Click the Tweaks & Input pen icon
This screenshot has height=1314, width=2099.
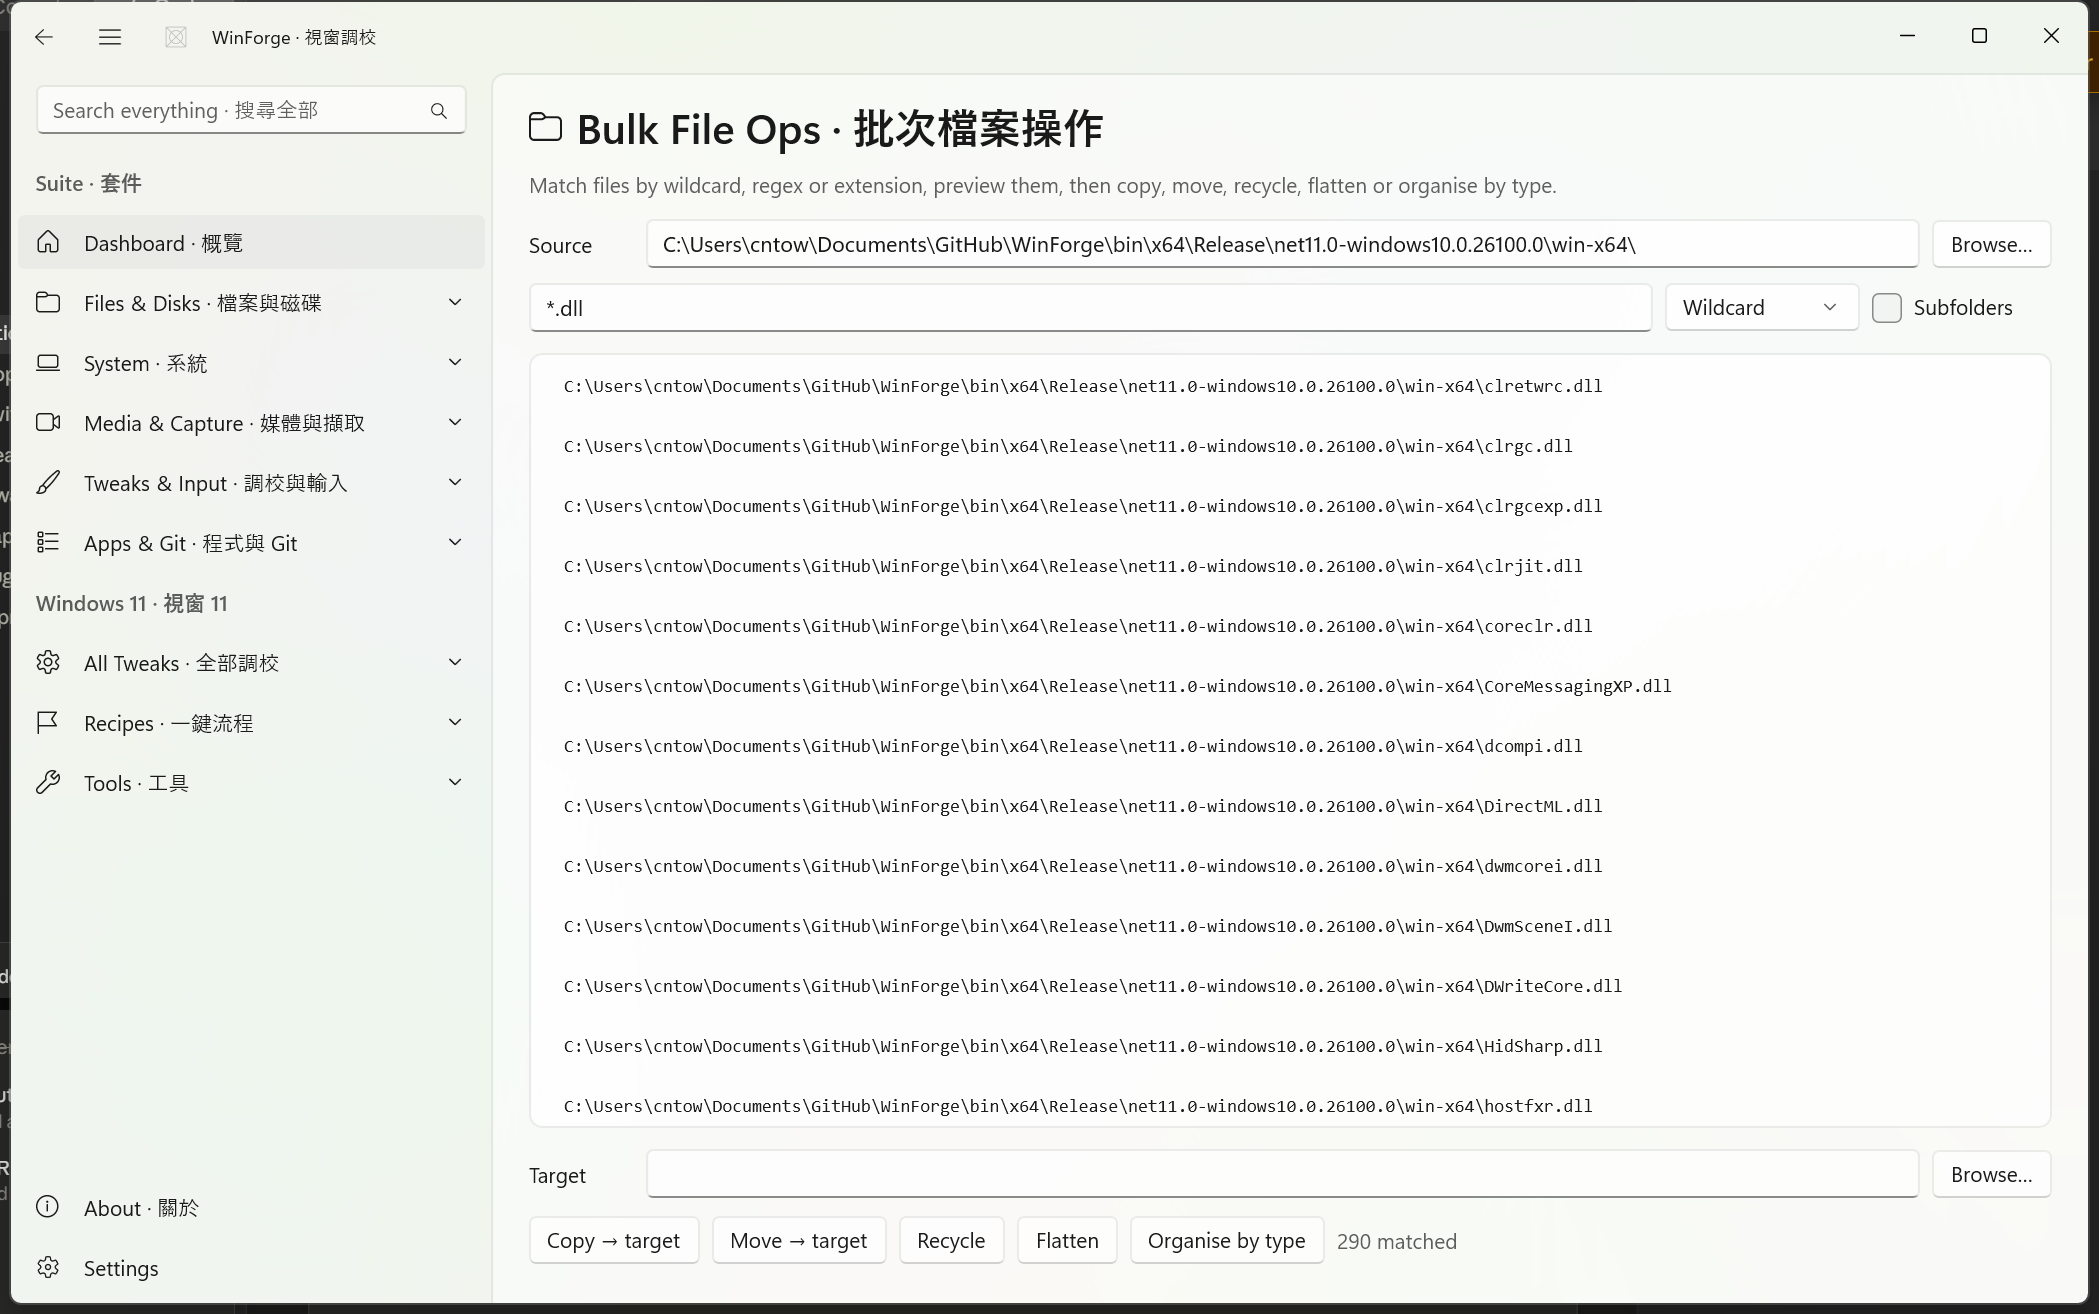tap(48, 482)
